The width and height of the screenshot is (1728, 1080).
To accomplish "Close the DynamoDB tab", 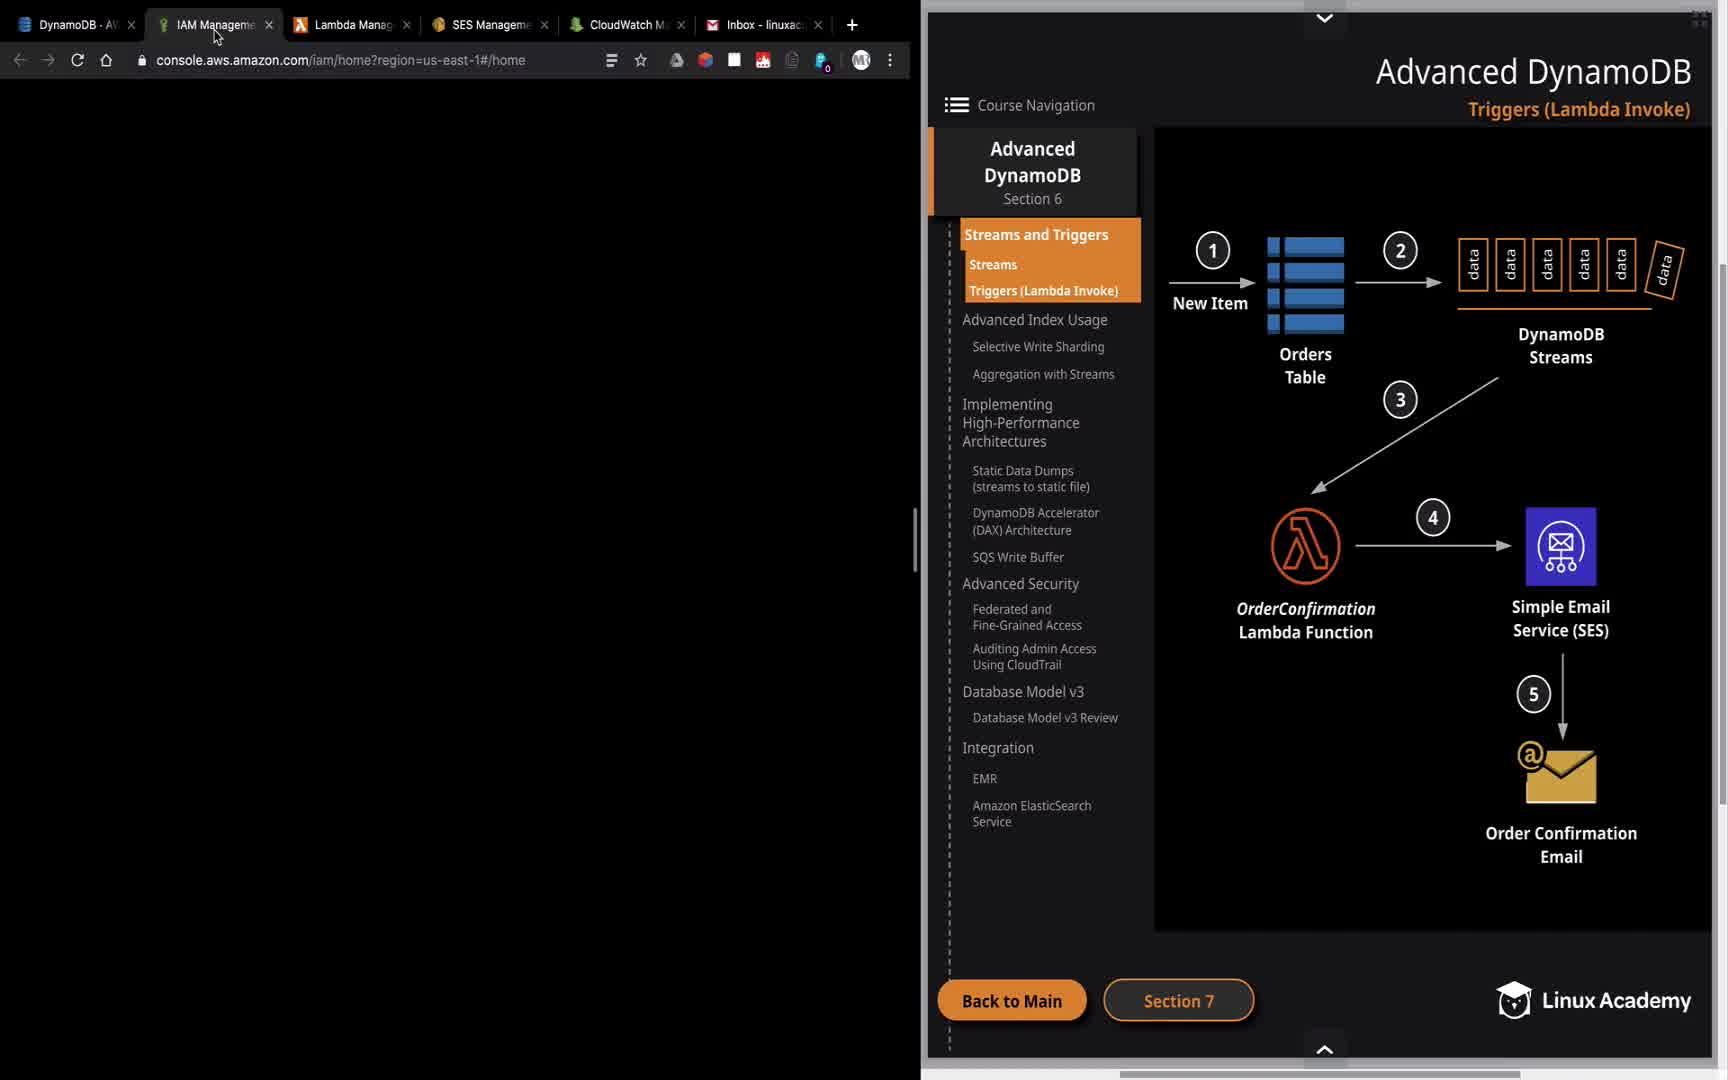I will (131, 25).
